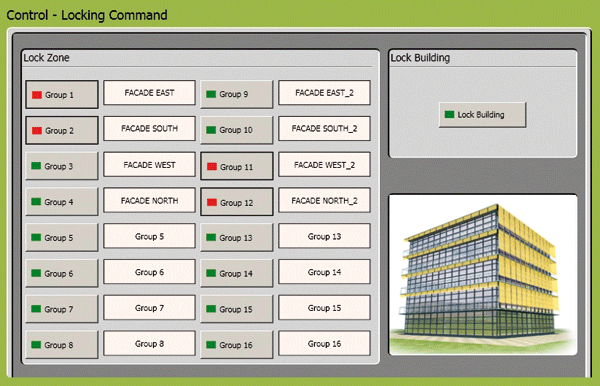
Task: Click the red indicator on Group 12
Action: (212, 202)
